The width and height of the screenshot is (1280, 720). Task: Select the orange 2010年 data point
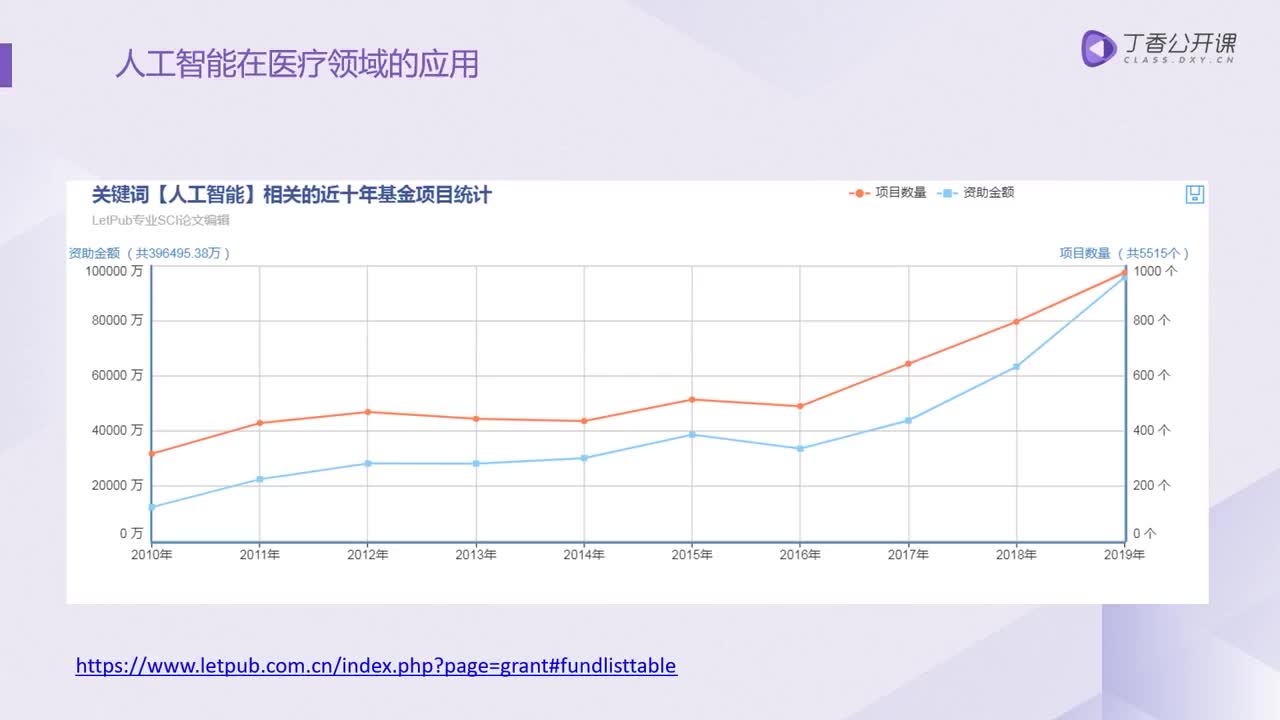(x=152, y=454)
